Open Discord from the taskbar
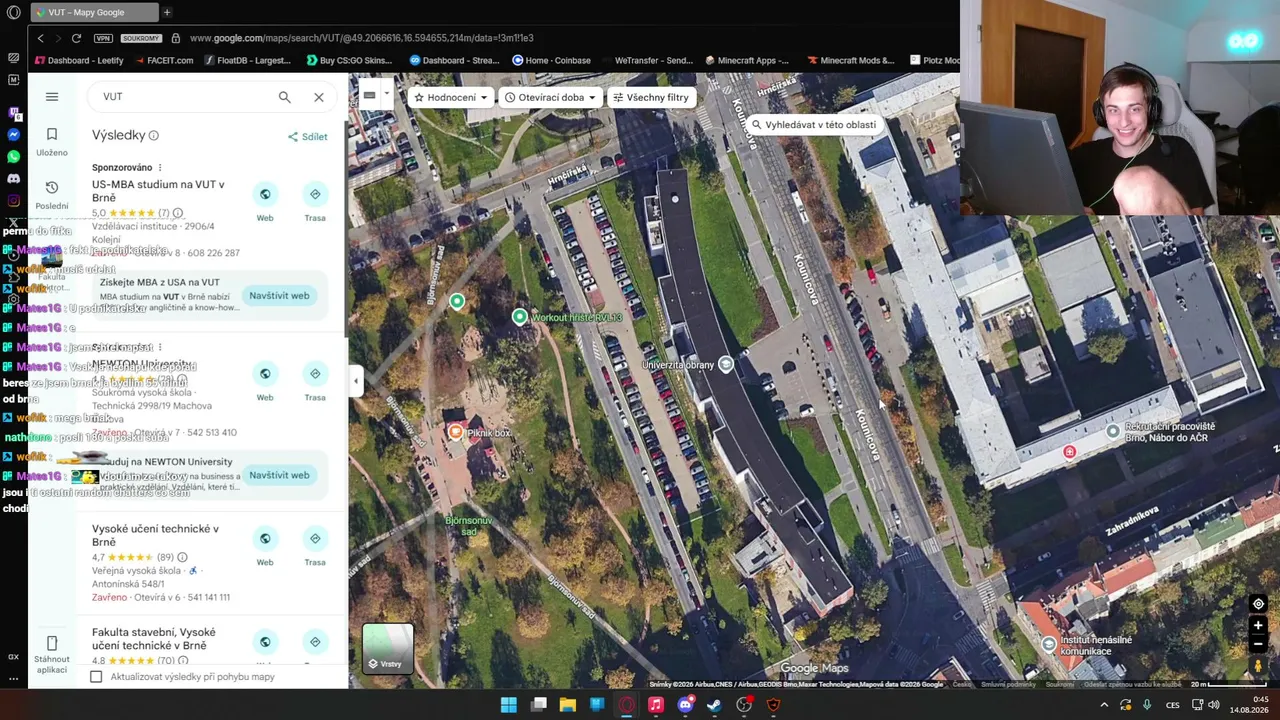Screen dimensions: 1280x720 [685, 705]
